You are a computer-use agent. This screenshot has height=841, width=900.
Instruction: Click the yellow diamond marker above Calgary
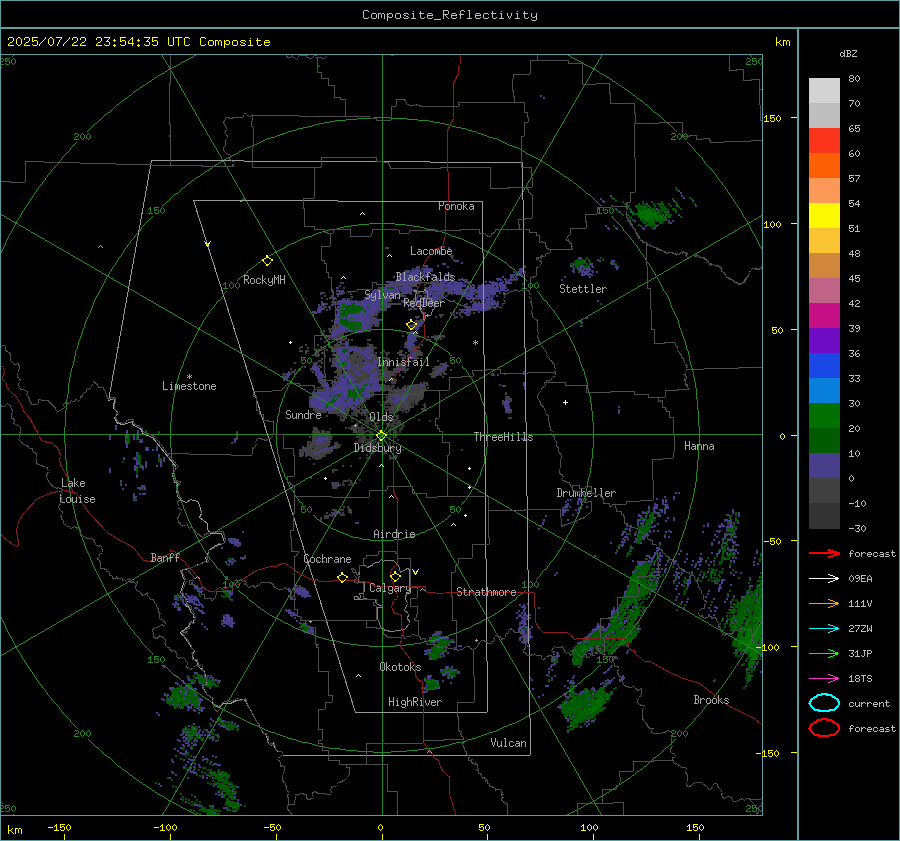[x=395, y=576]
